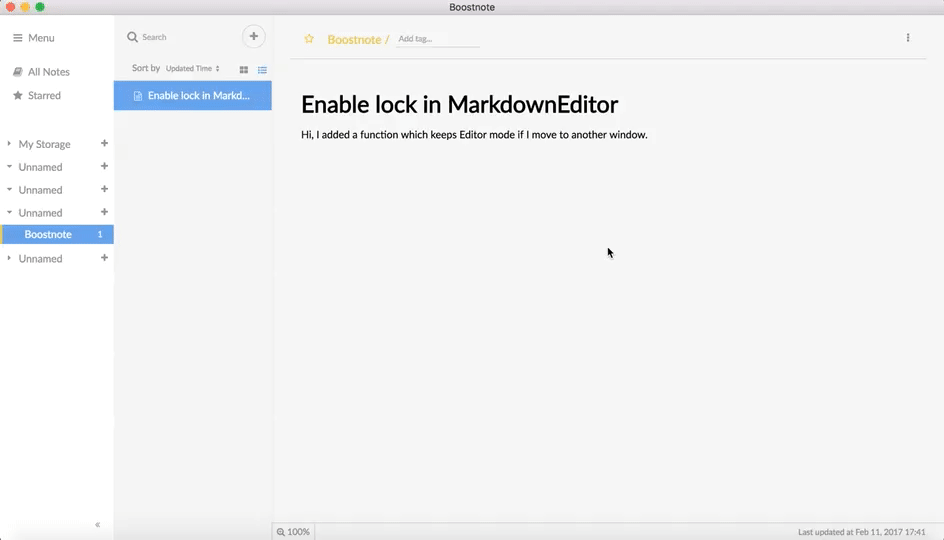
Task: Focus the Search input field
Action: pos(189,37)
